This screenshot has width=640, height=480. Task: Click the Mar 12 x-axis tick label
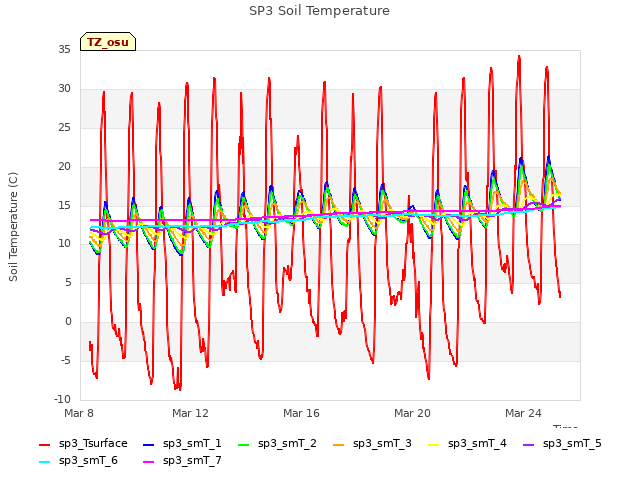190,413
